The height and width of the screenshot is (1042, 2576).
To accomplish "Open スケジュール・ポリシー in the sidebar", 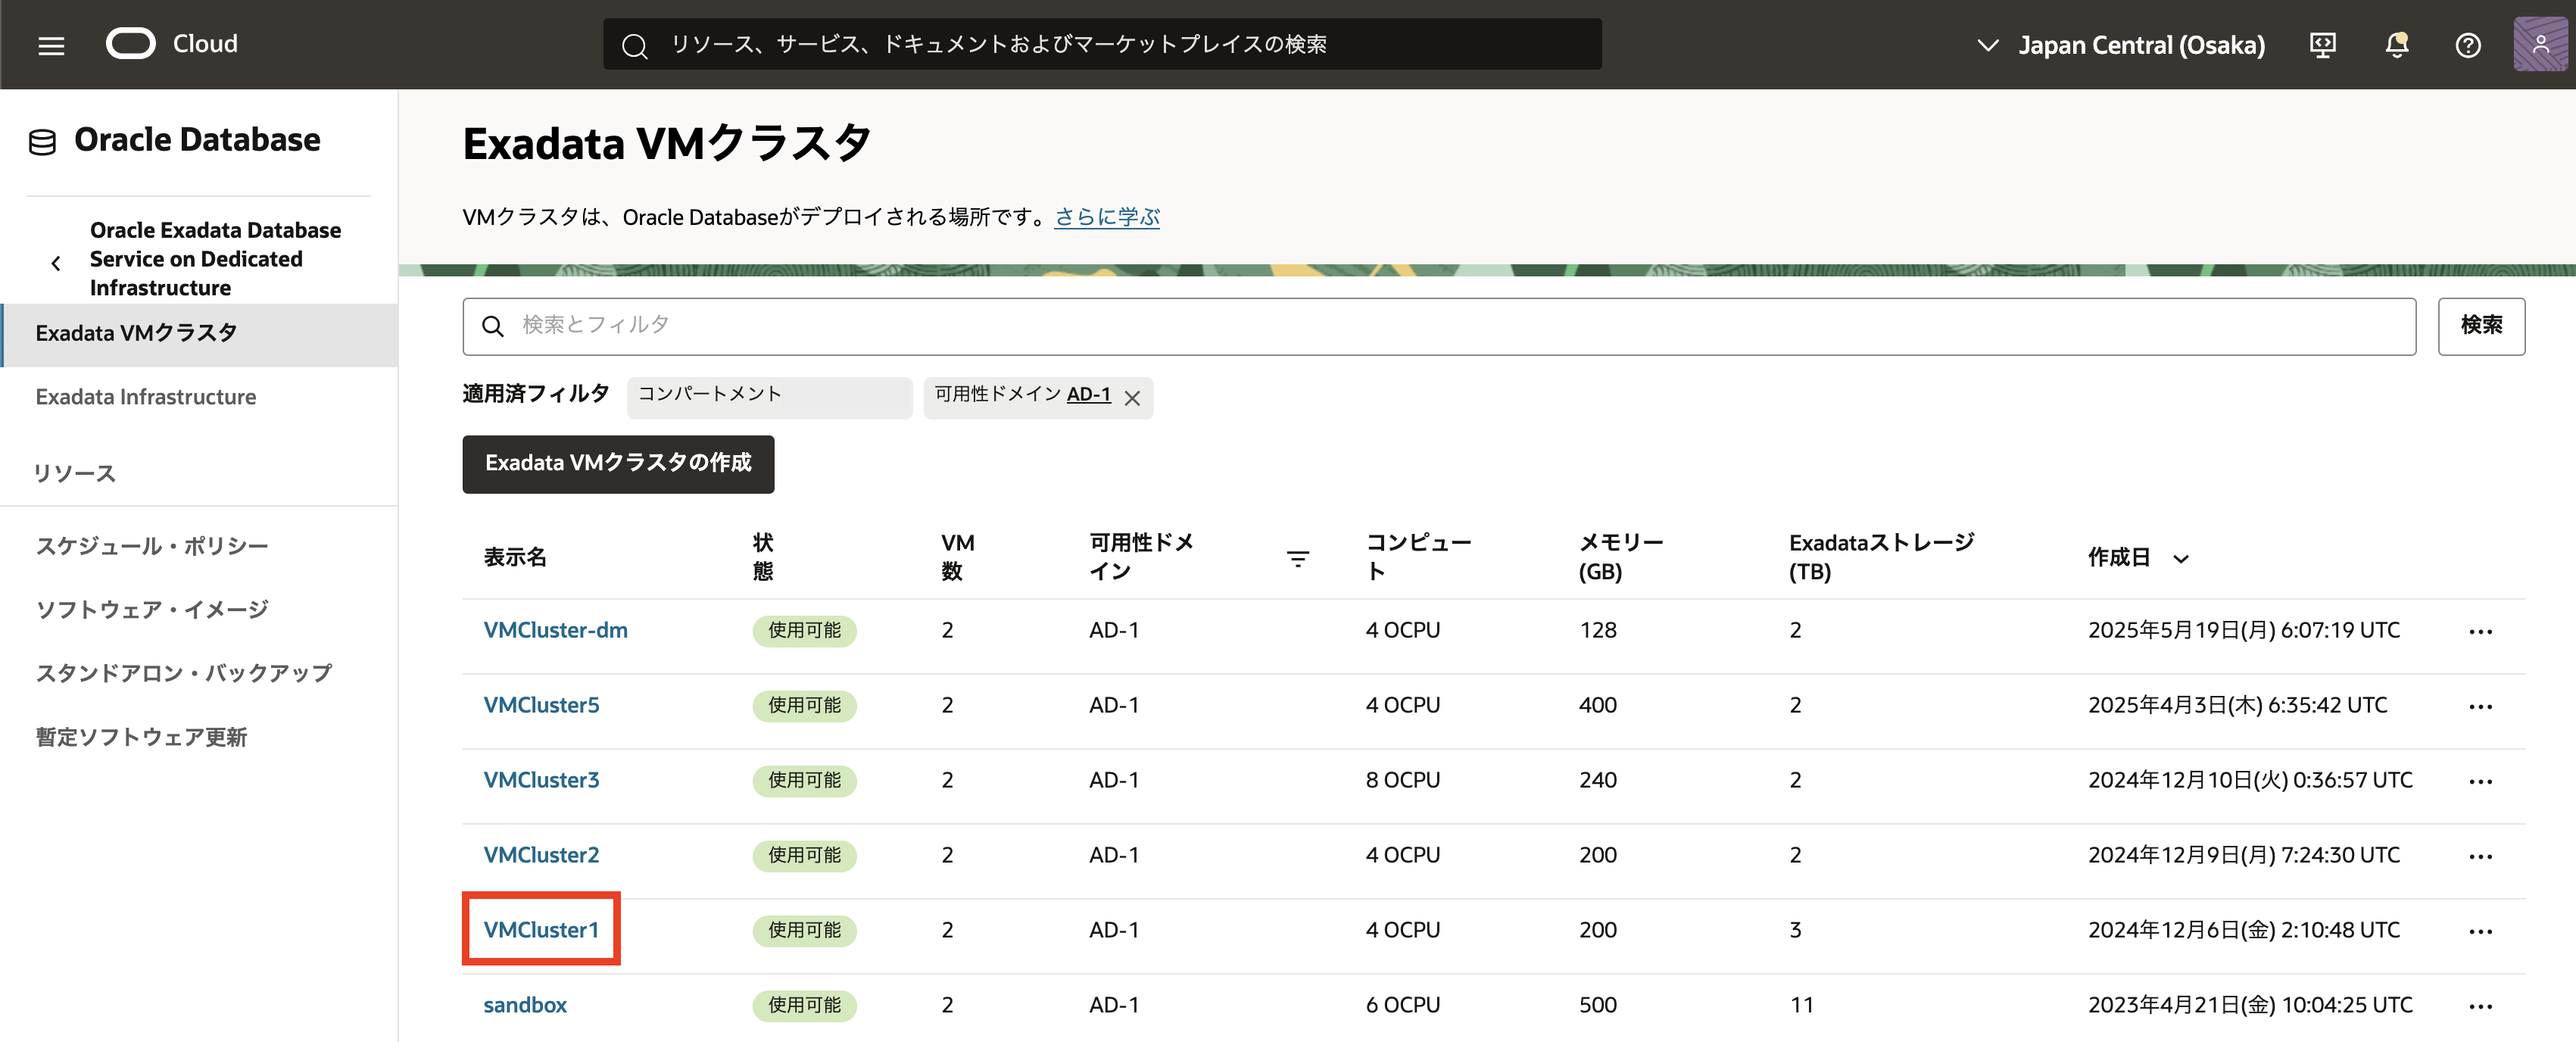I will pyautogui.click(x=152, y=546).
